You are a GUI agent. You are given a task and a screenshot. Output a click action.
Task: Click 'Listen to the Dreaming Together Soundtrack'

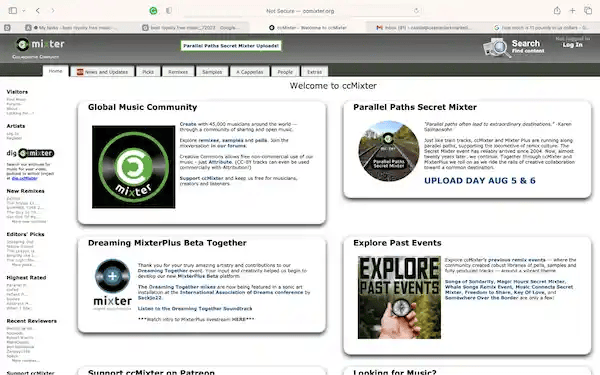point(195,308)
